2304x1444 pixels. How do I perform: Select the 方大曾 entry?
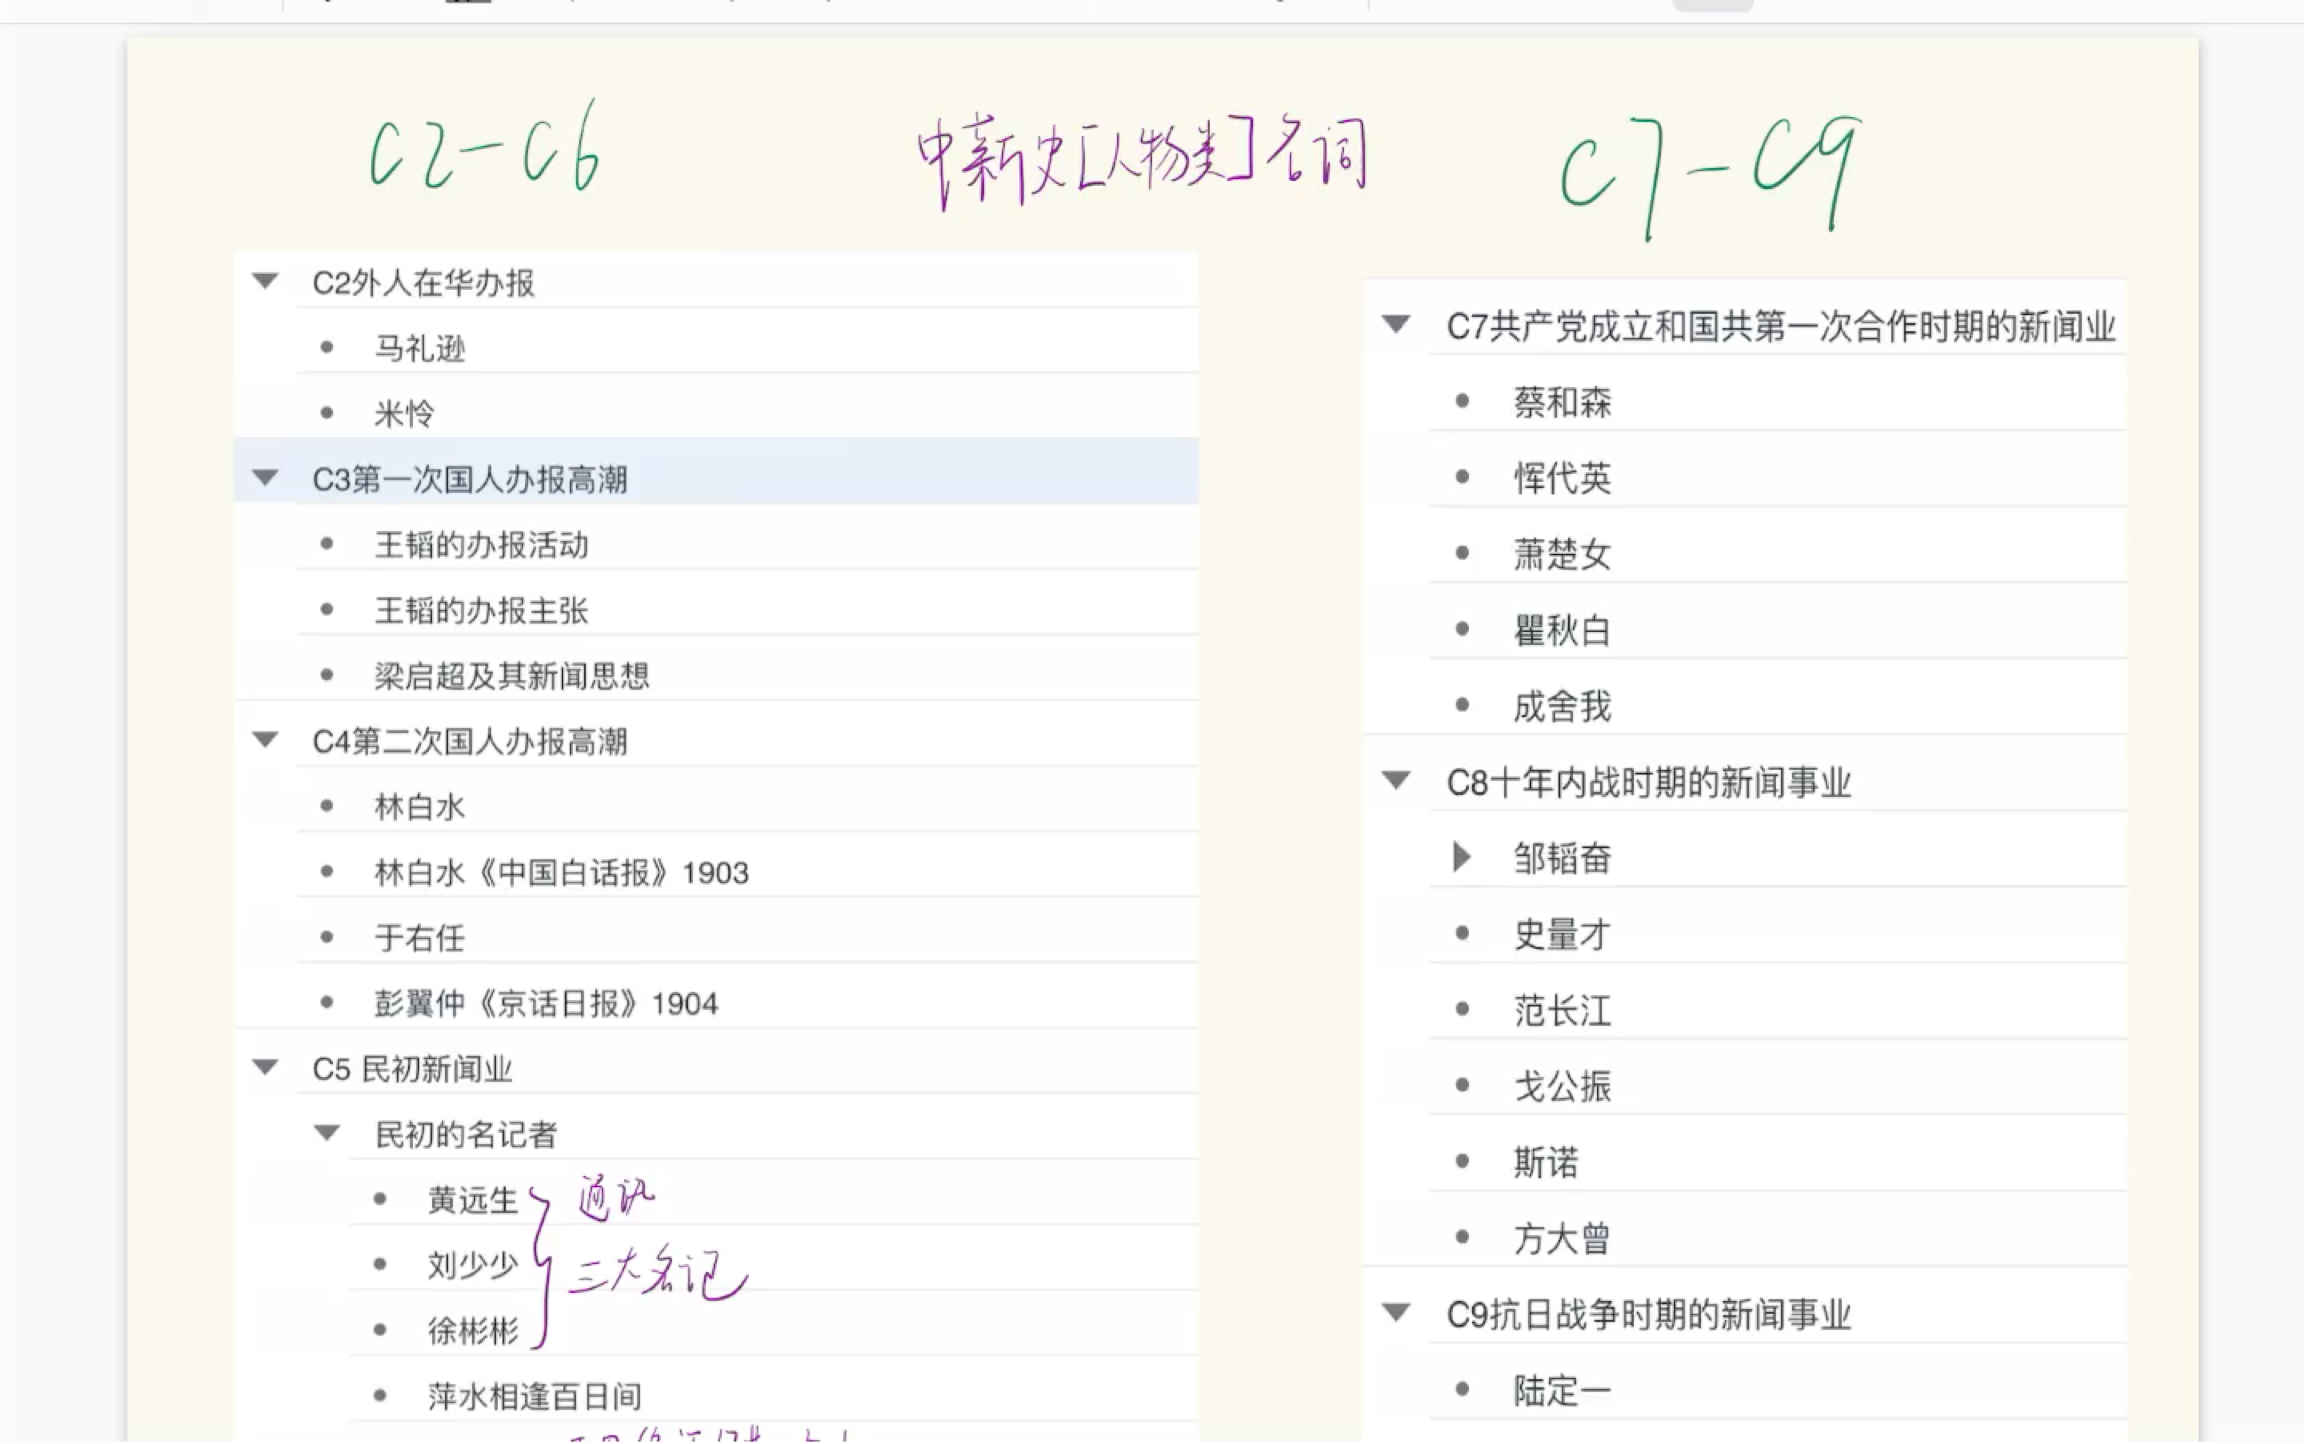tap(1562, 1238)
